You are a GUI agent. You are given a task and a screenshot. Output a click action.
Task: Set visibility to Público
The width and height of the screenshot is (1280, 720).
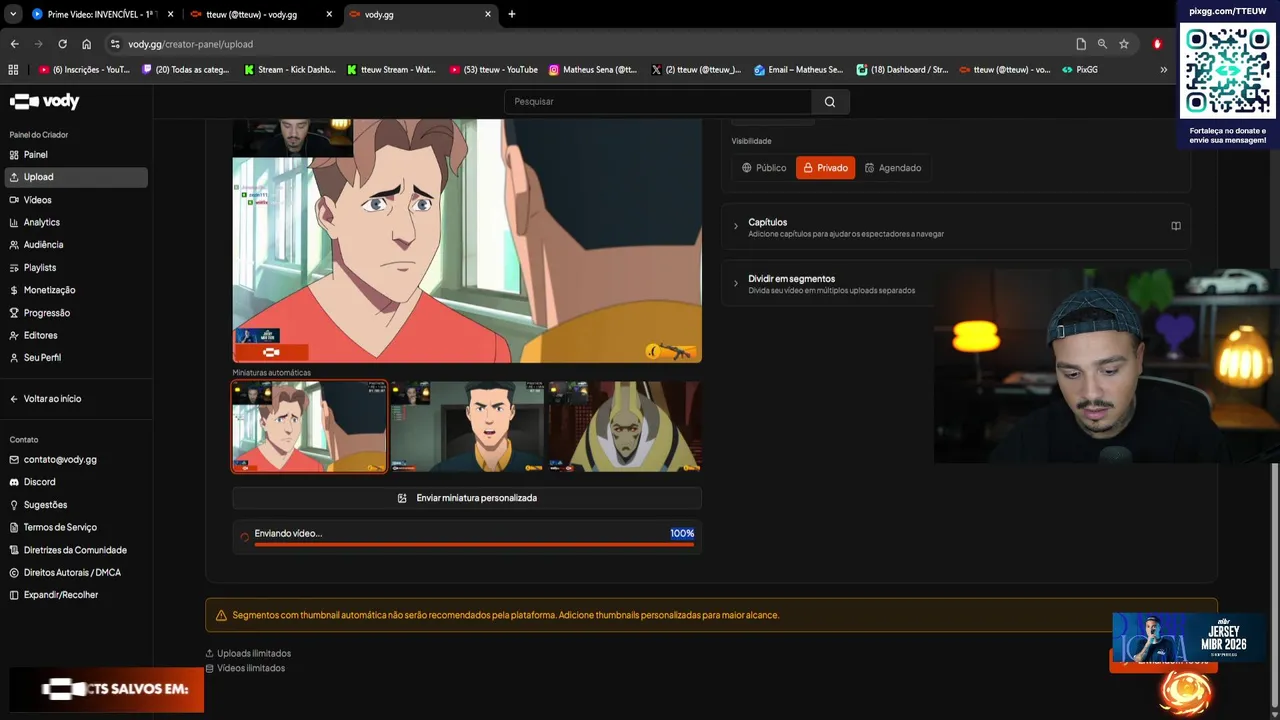pyautogui.click(x=764, y=168)
